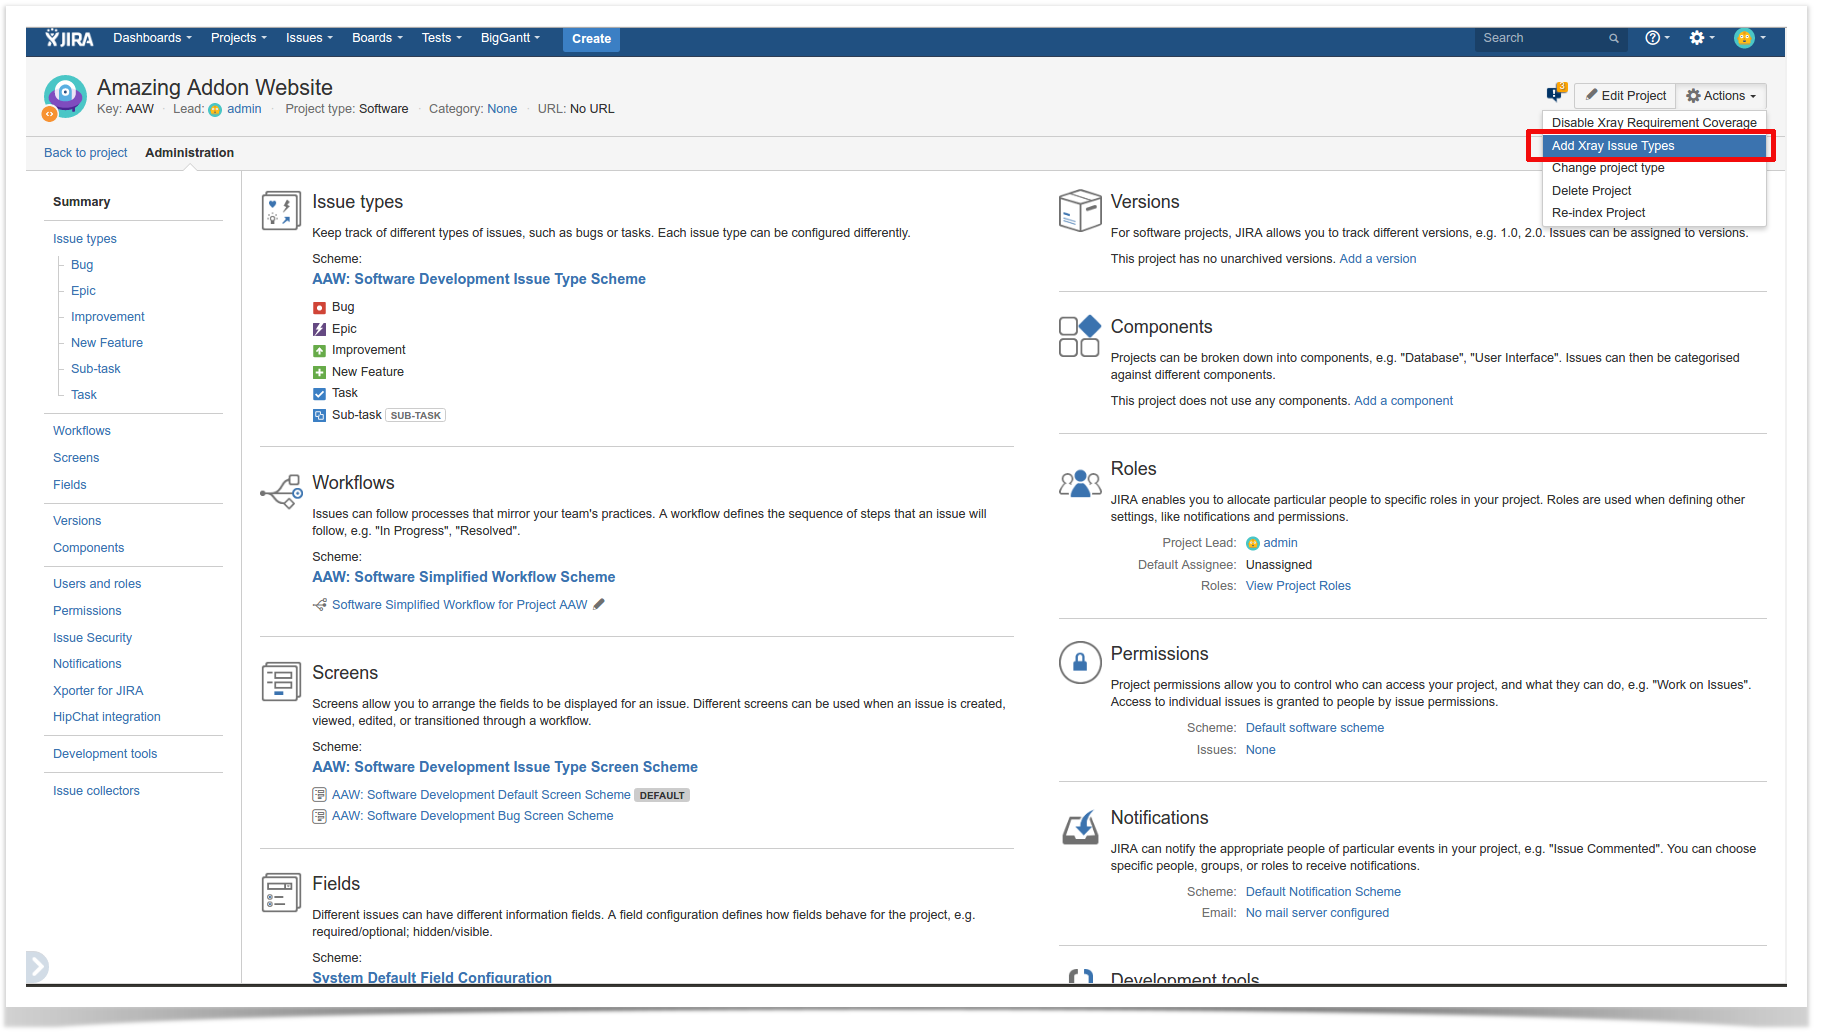Click the Screens section icon
Image resolution: width=1821 pixels, height=1036 pixels.
pyautogui.click(x=281, y=681)
